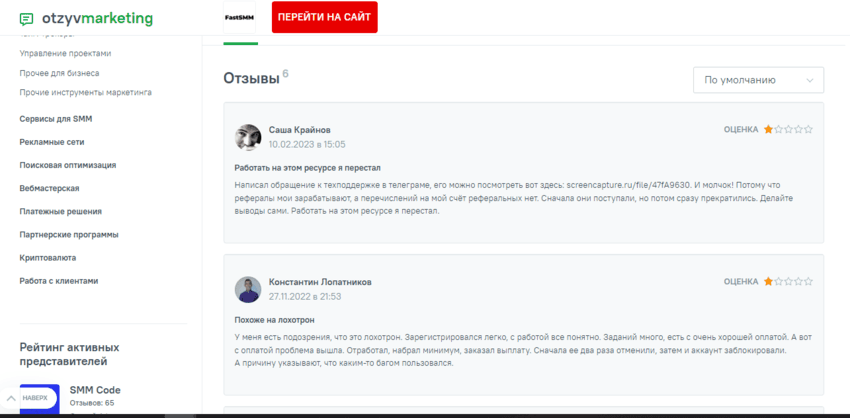Click the Отзывы section heading
850x418 pixels.
(x=252, y=78)
